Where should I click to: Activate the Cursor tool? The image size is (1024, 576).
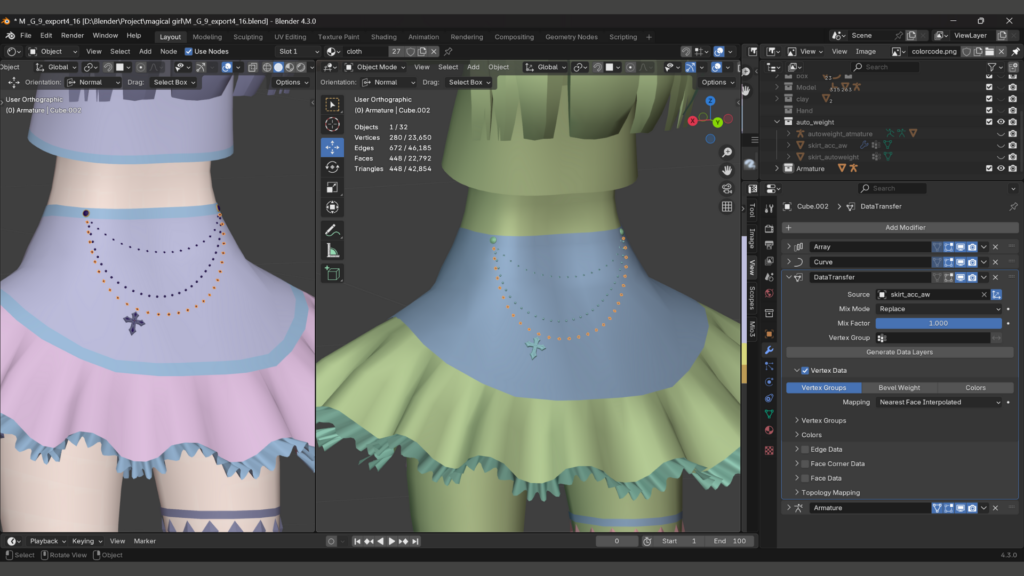[x=332, y=124]
